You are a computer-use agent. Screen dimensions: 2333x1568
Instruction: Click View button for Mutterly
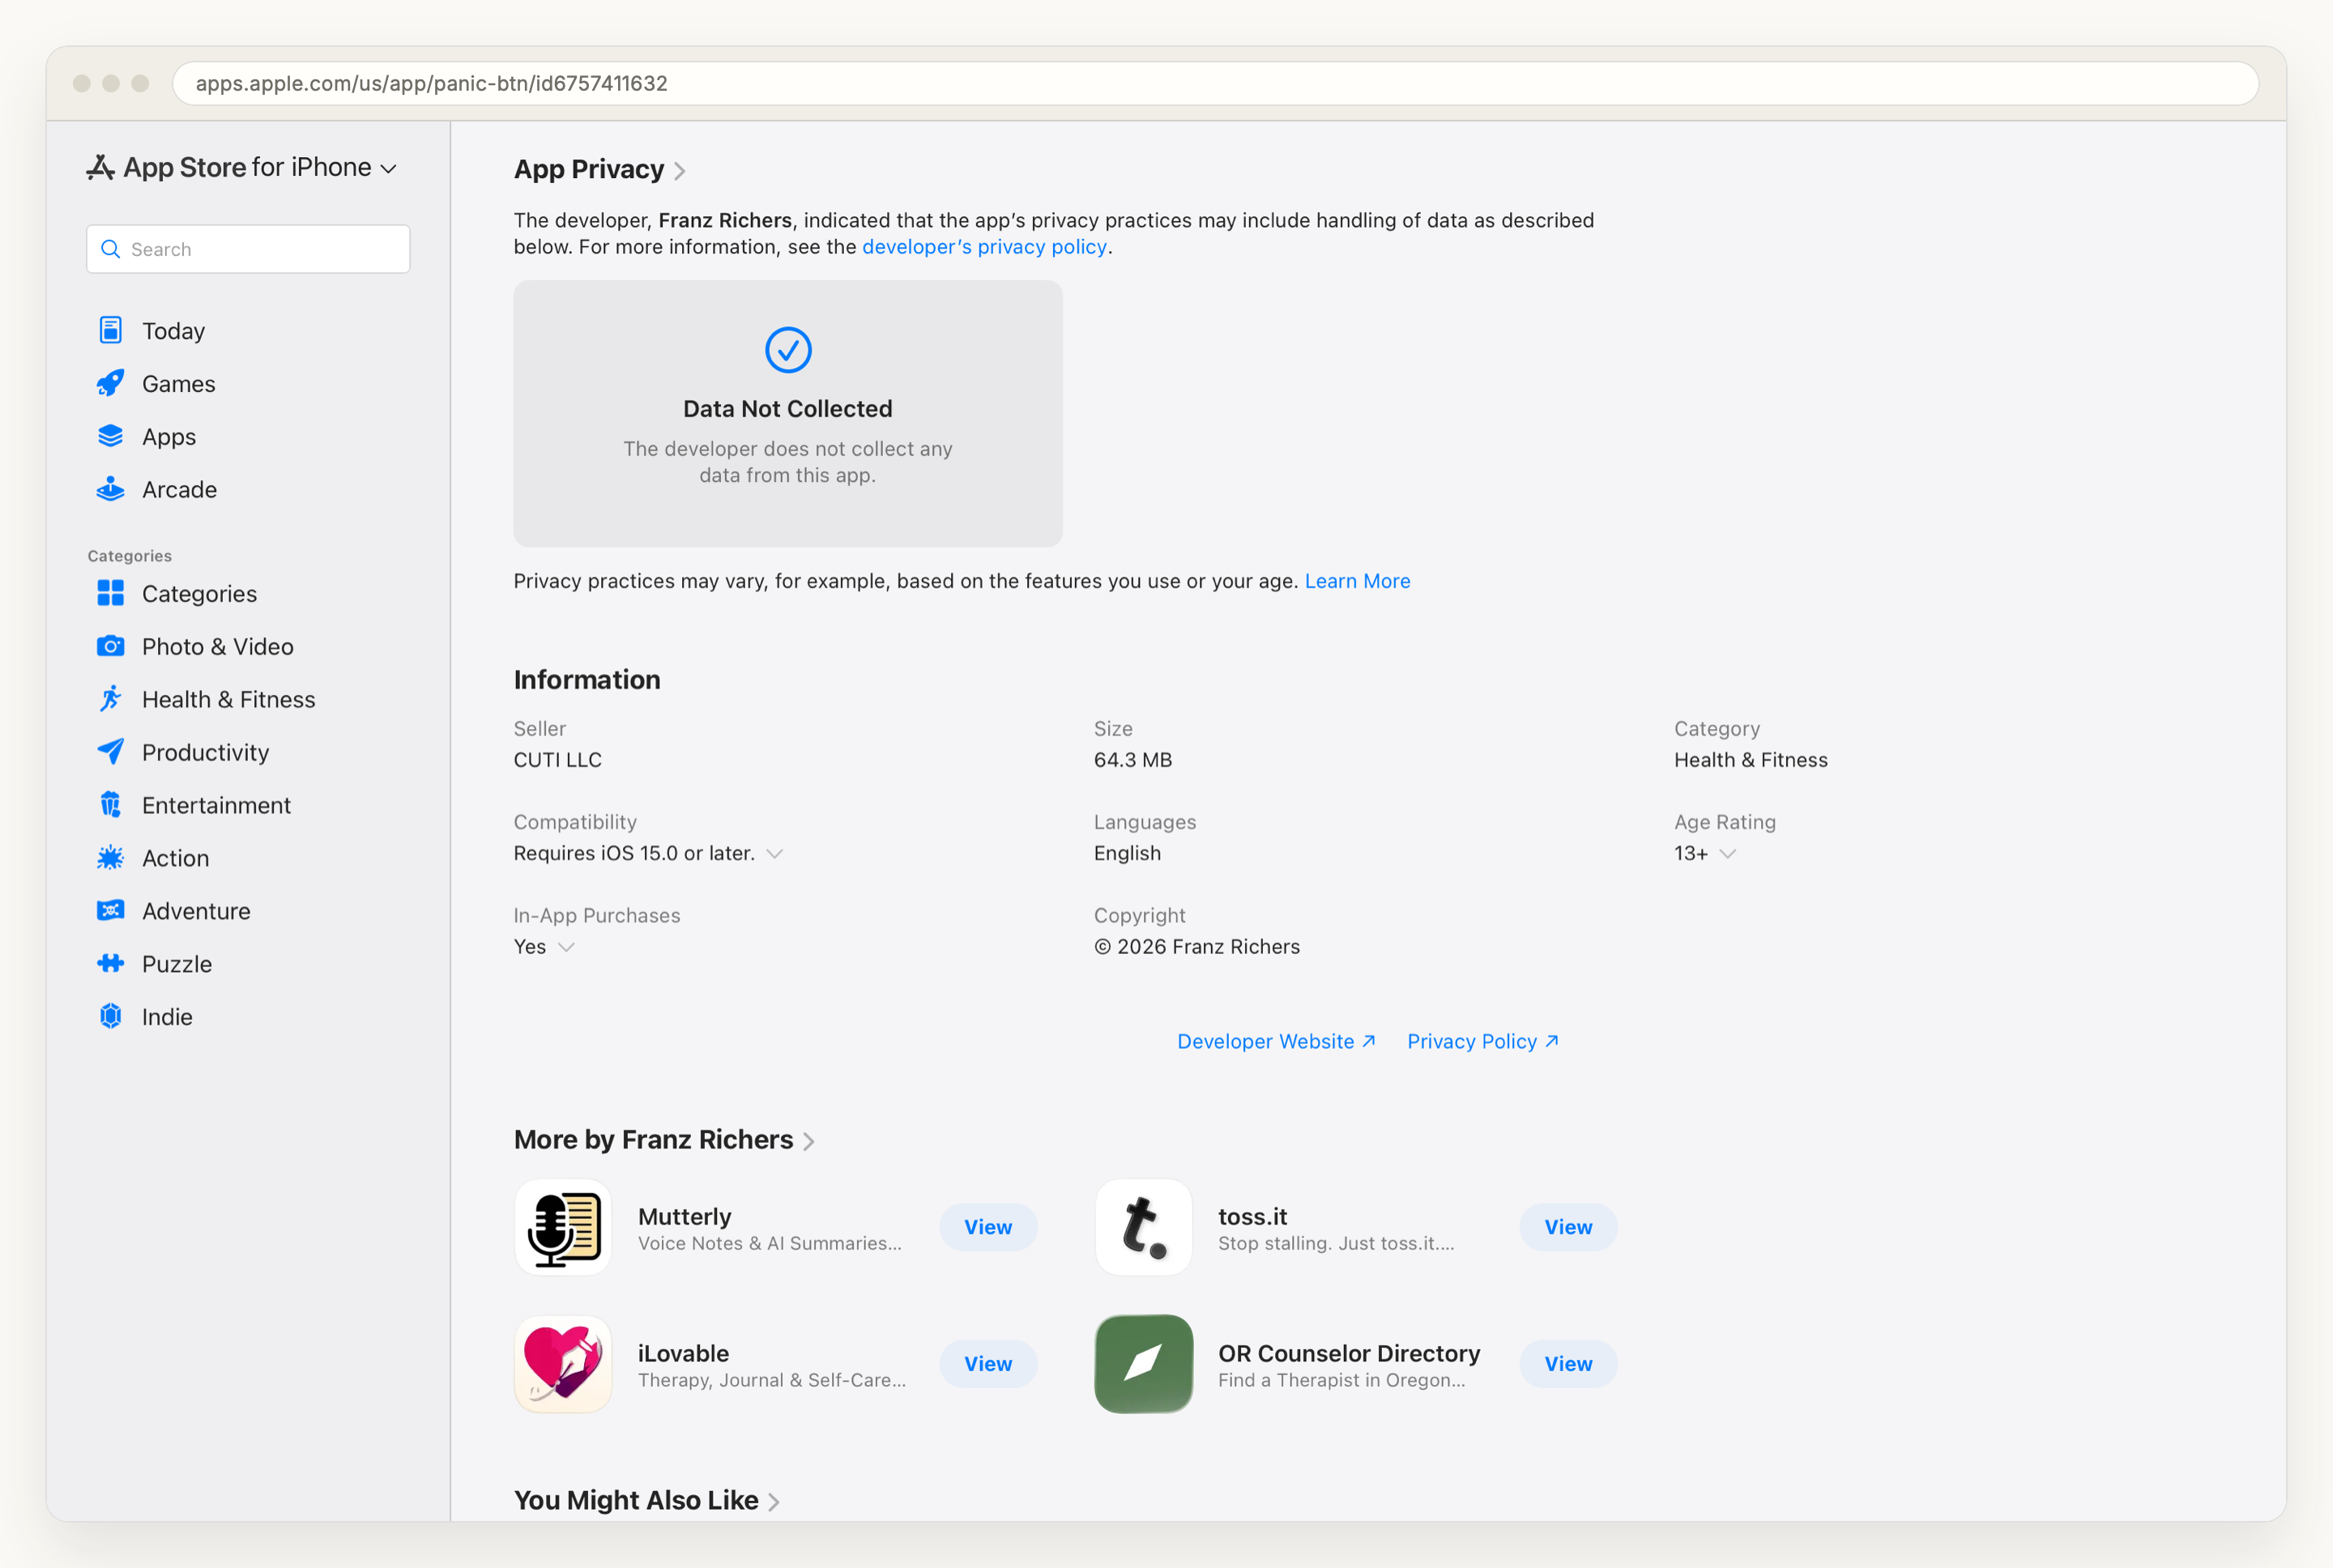pyautogui.click(x=988, y=1227)
